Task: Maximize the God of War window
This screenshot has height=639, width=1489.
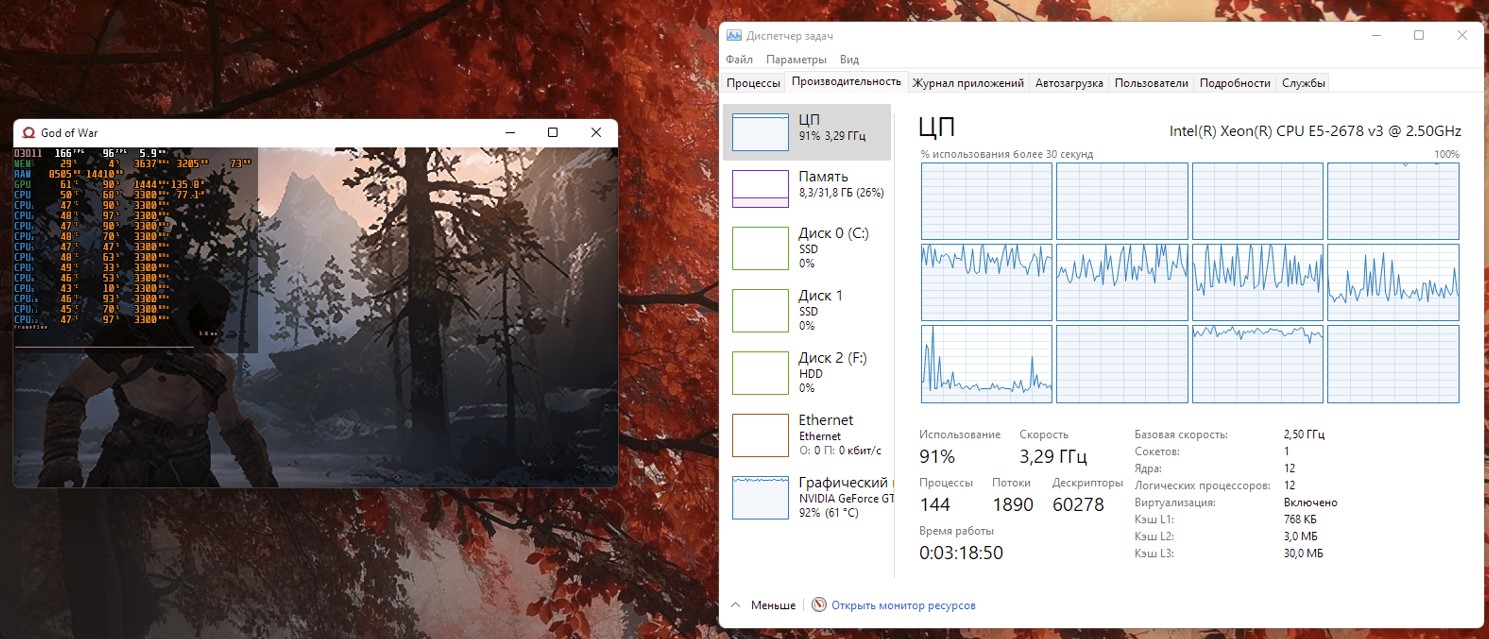Action: point(553,132)
